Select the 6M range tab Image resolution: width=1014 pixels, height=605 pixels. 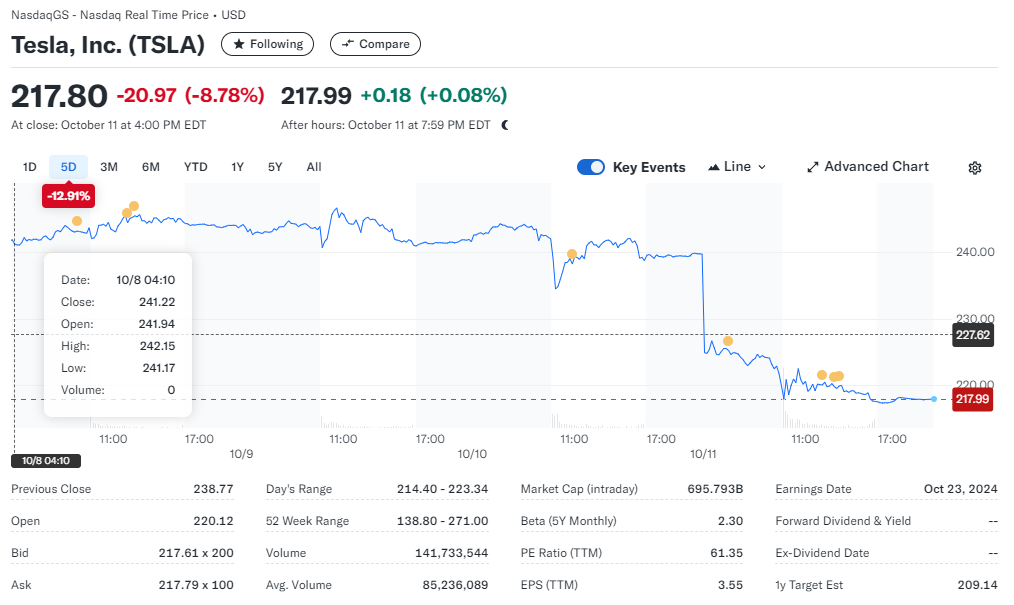[151, 167]
